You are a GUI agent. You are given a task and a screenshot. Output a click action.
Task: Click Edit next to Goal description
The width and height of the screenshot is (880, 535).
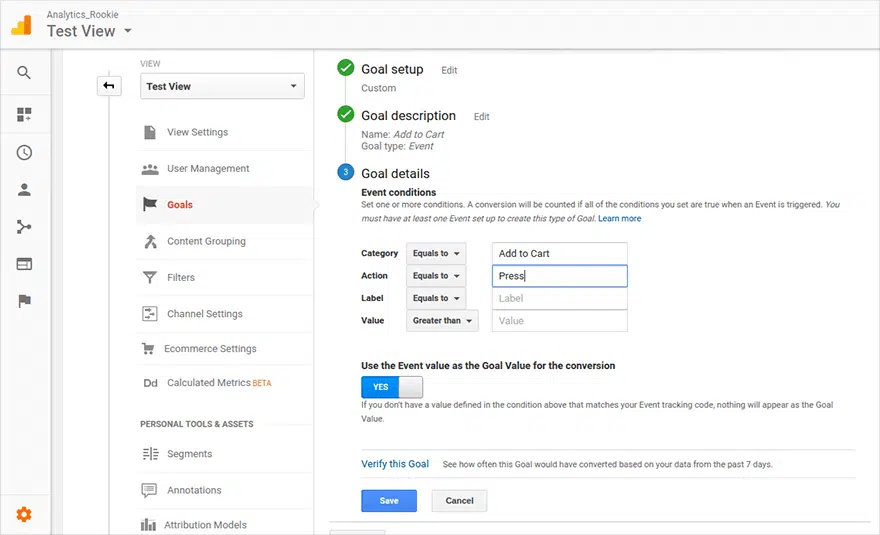(481, 117)
